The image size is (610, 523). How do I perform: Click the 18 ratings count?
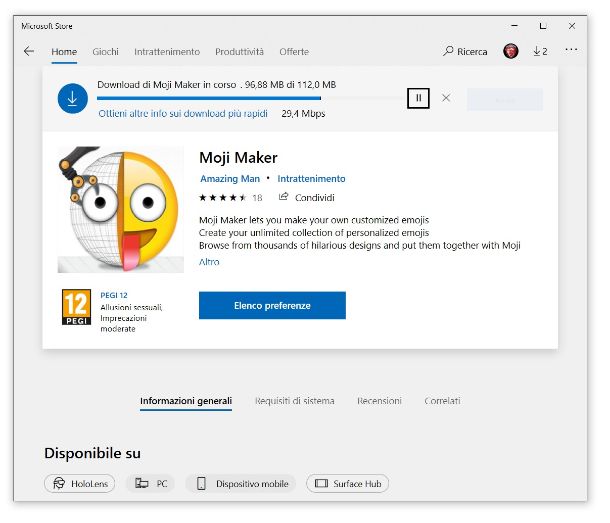point(257,198)
